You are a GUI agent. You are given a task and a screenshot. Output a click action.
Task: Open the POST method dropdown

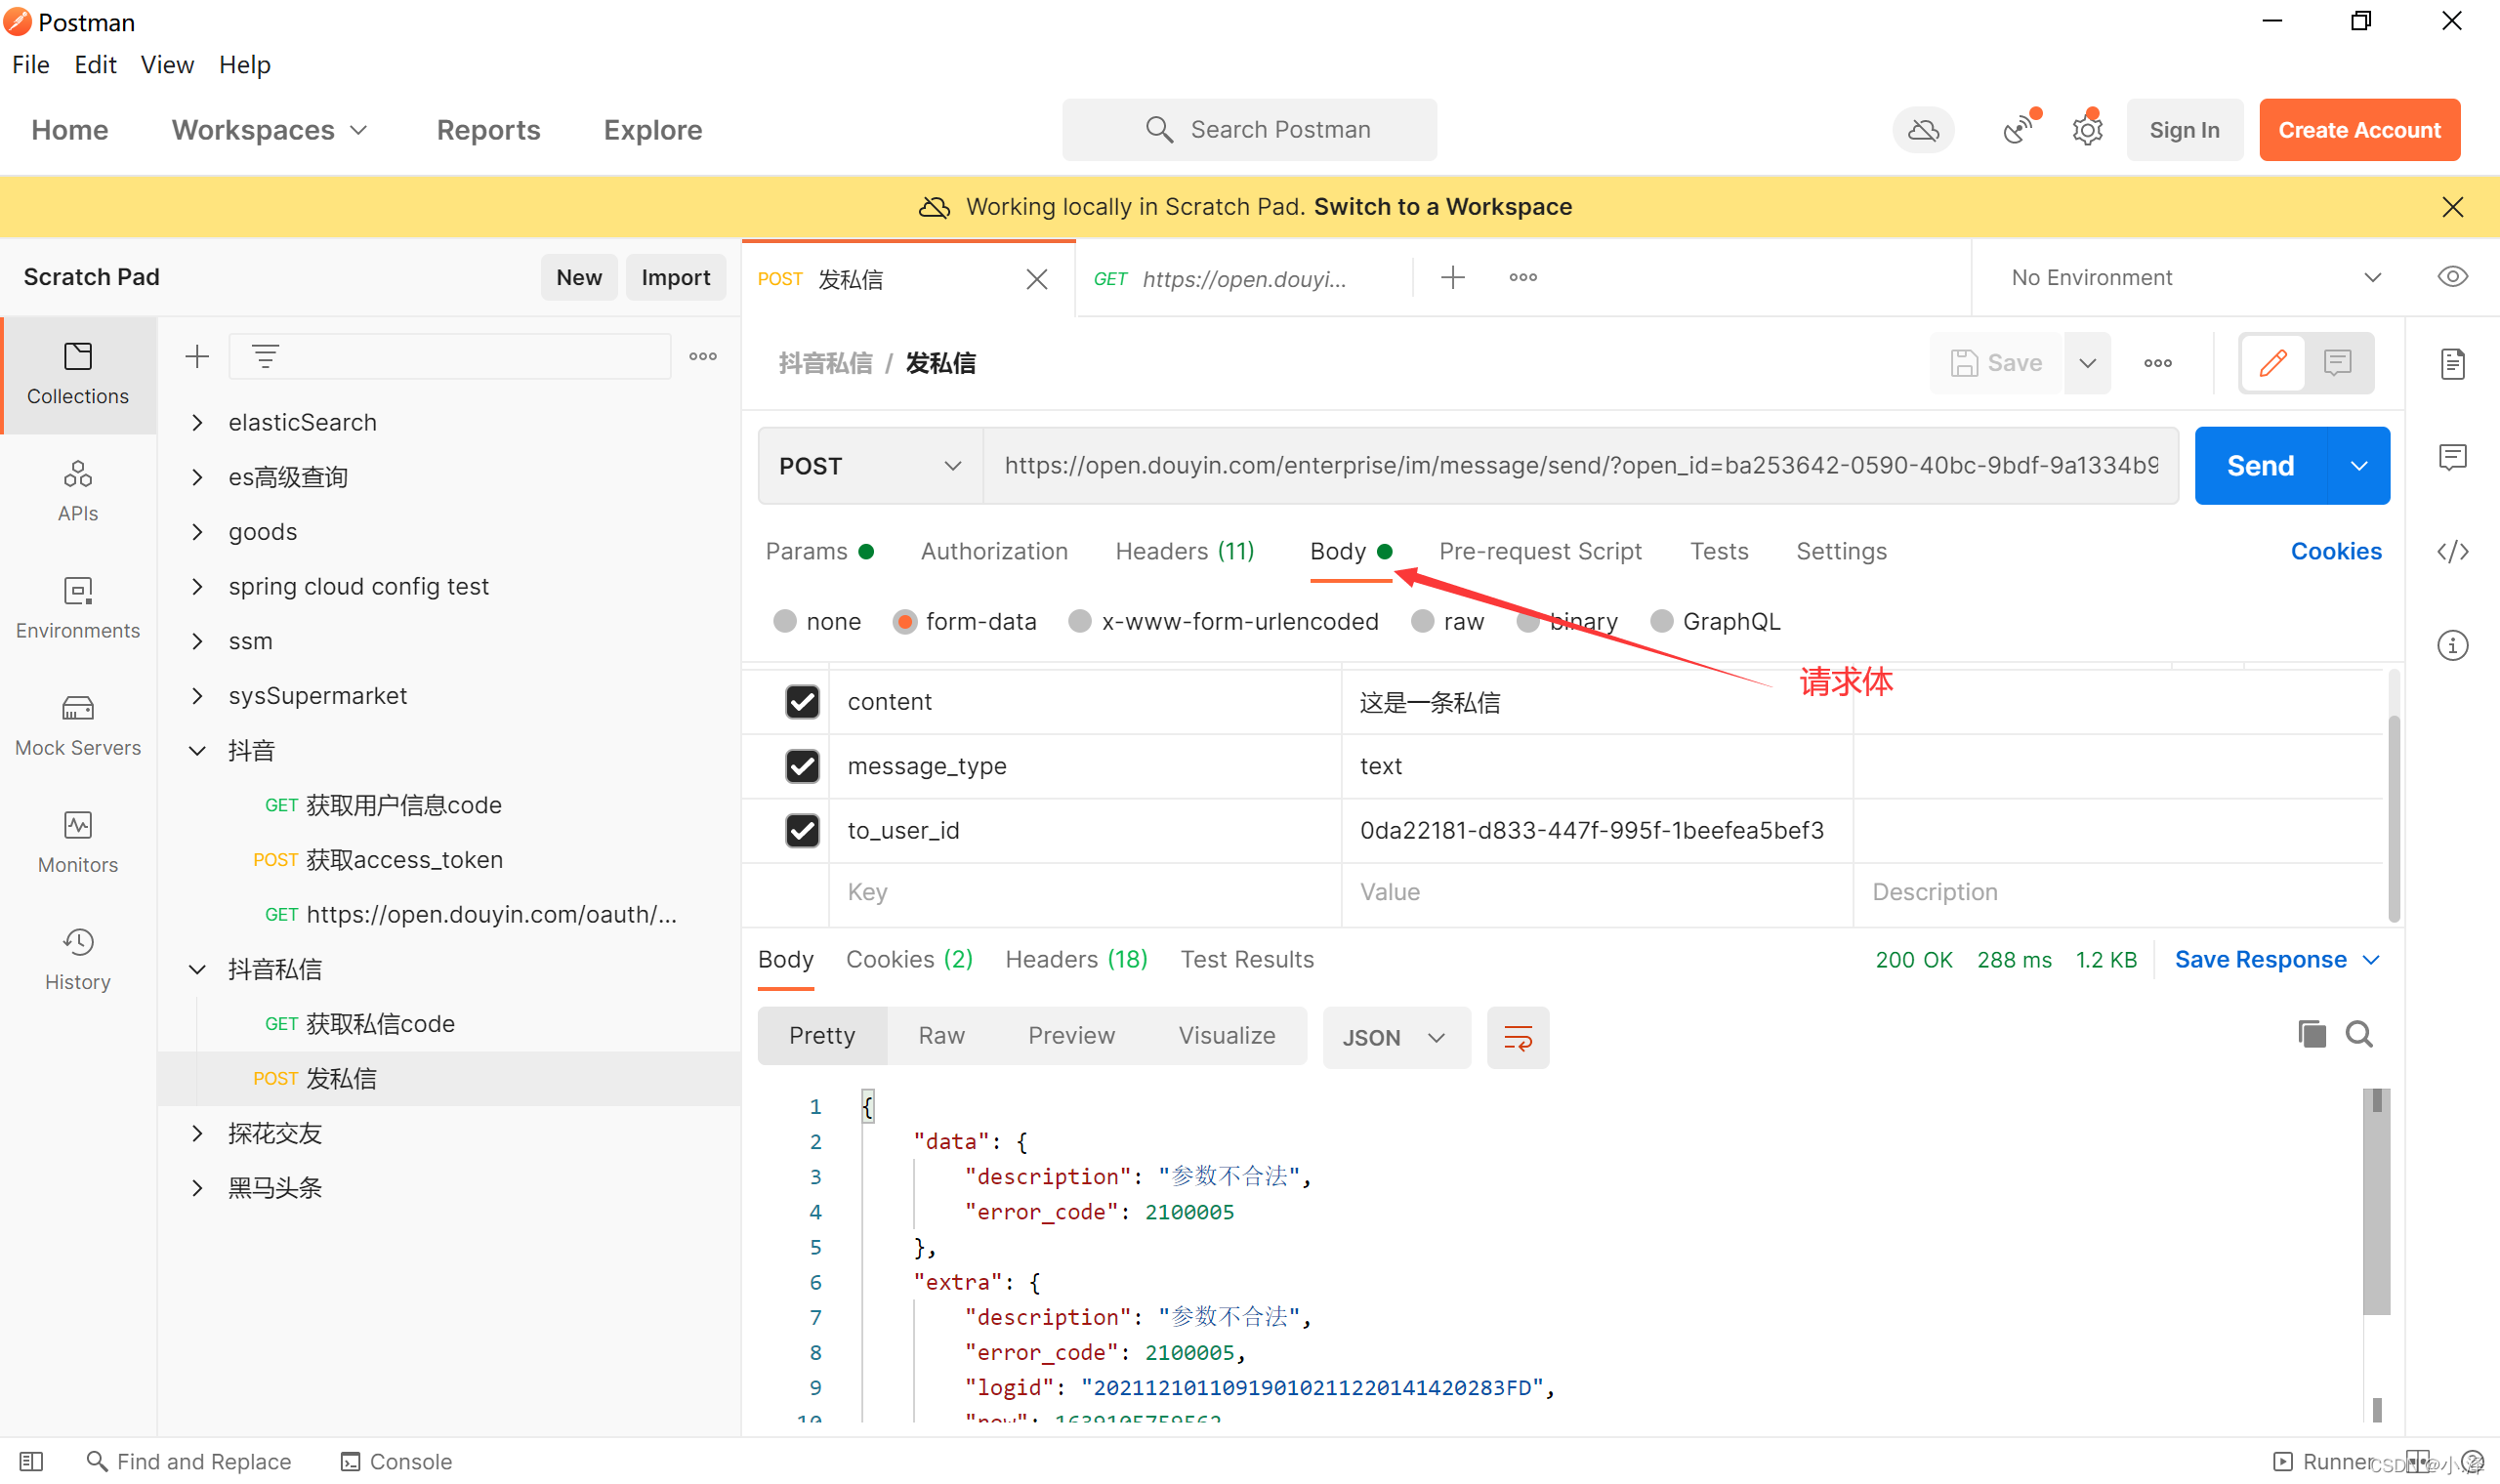[x=869, y=466]
